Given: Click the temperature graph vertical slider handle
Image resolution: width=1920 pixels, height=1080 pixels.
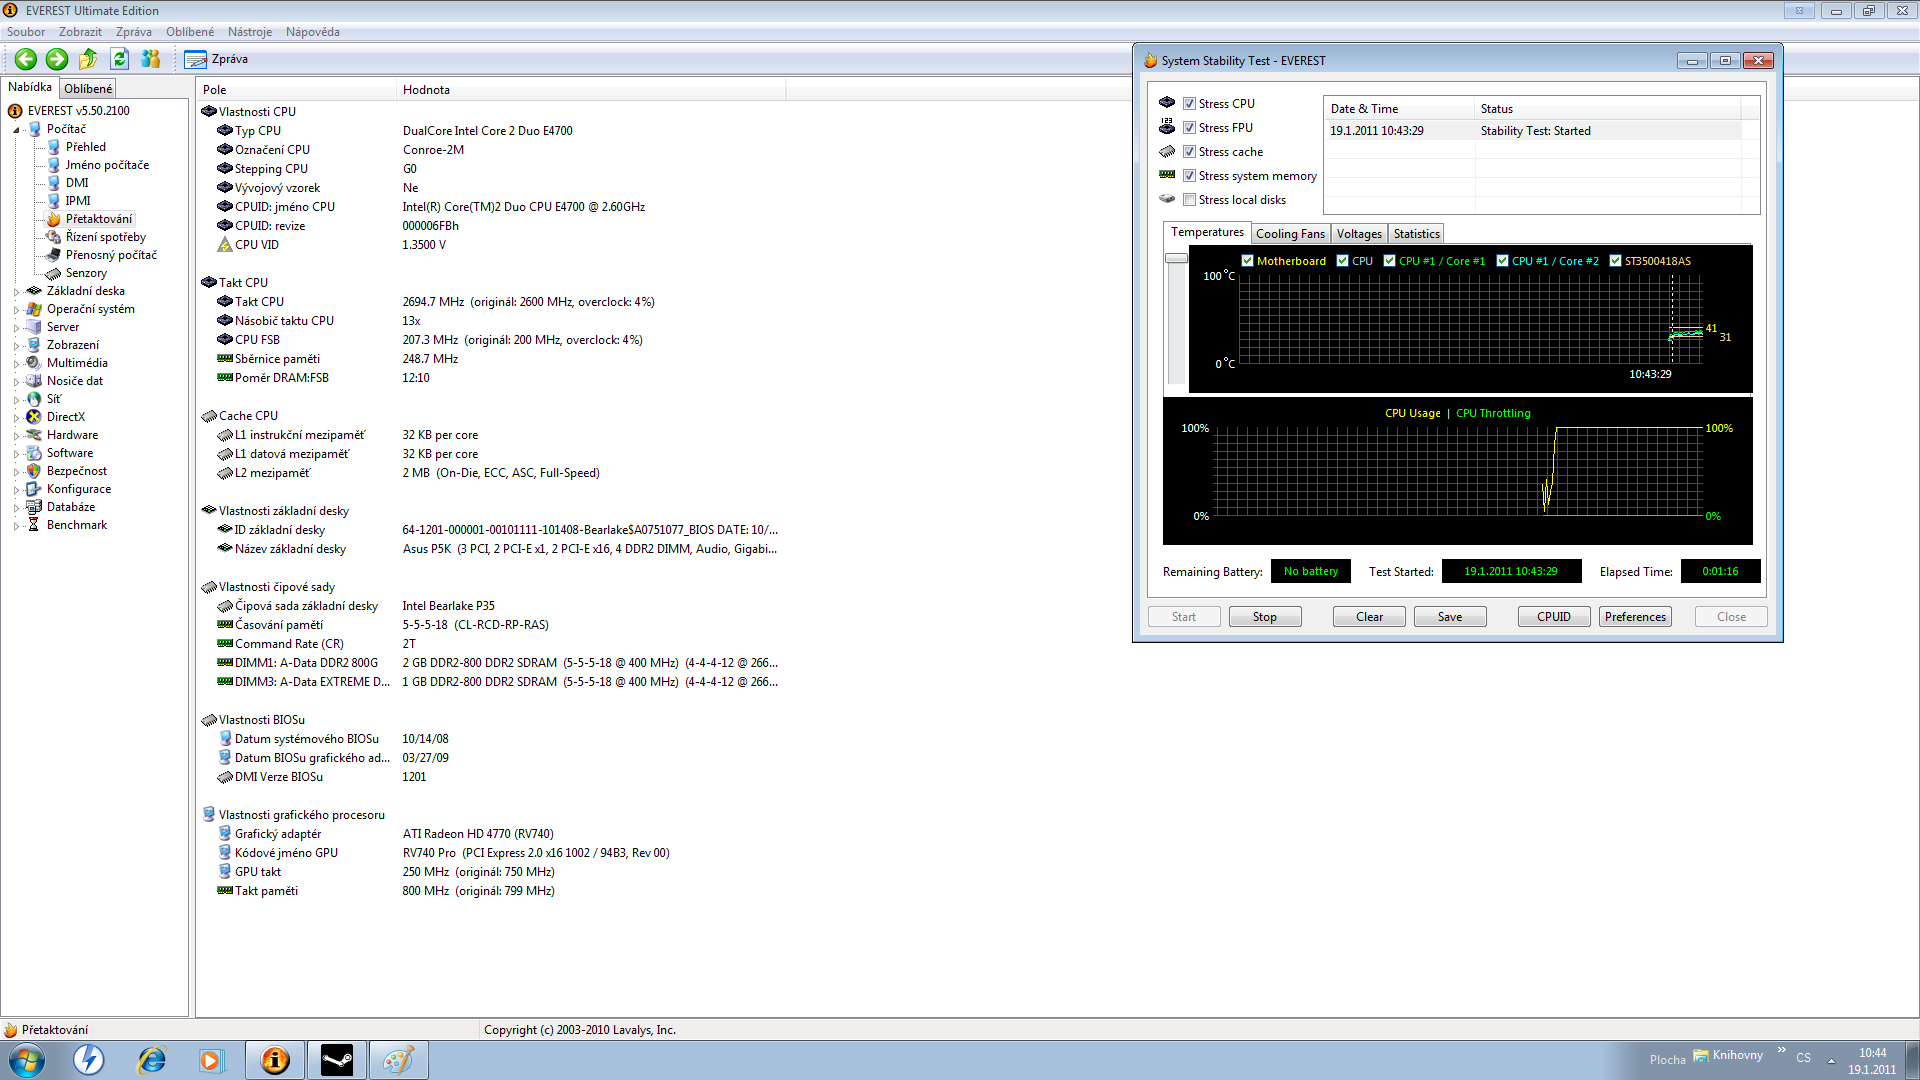Looking at the screenshot, I should pyautogui.click(x=1176, y=258).
